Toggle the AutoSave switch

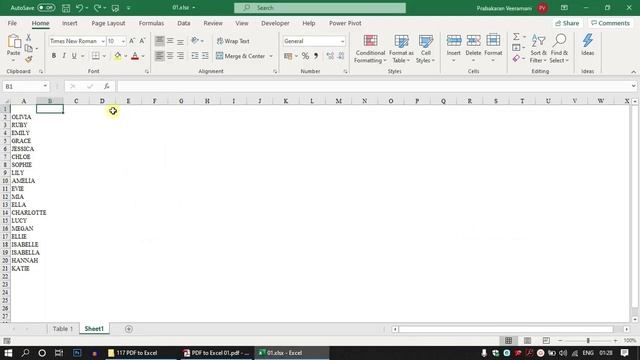click(x=46, y=8)
